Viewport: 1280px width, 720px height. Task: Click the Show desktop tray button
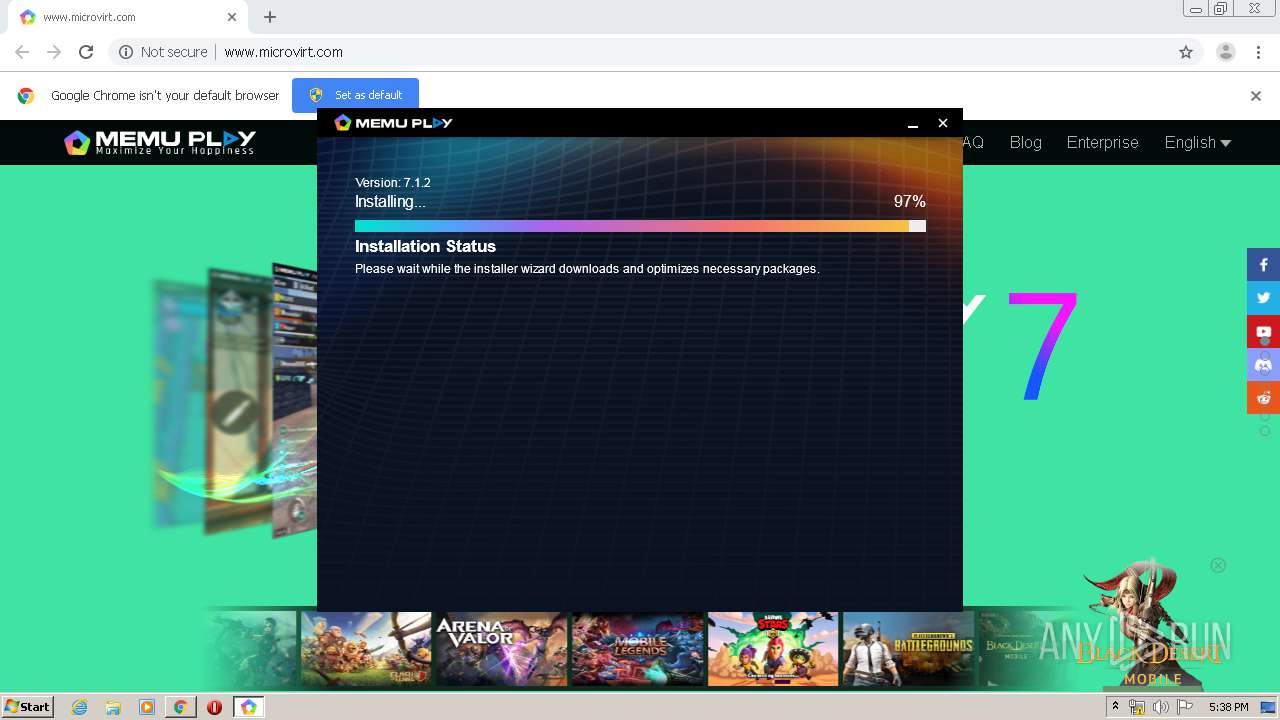point(1268,707)
